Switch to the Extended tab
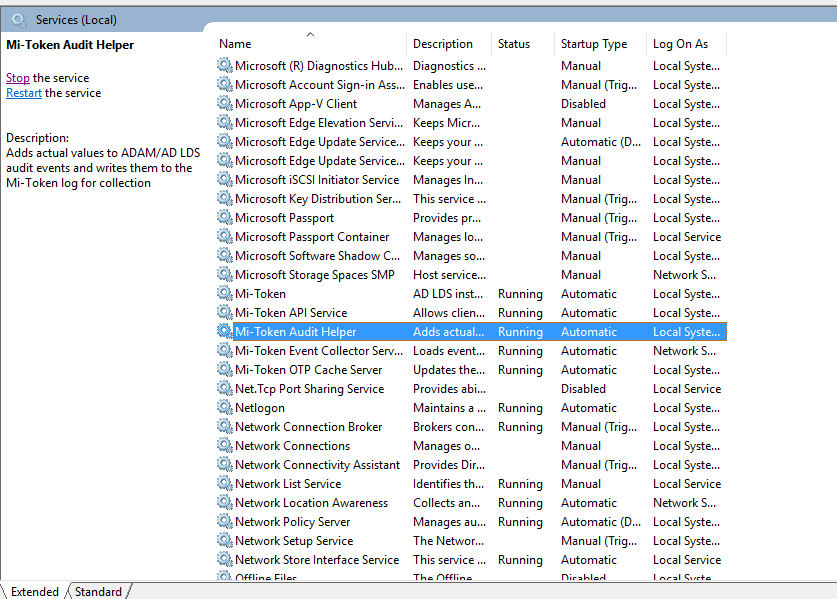The height and width of the screenshot is (599, 837). pyautogui.click(x=35, y=592)
